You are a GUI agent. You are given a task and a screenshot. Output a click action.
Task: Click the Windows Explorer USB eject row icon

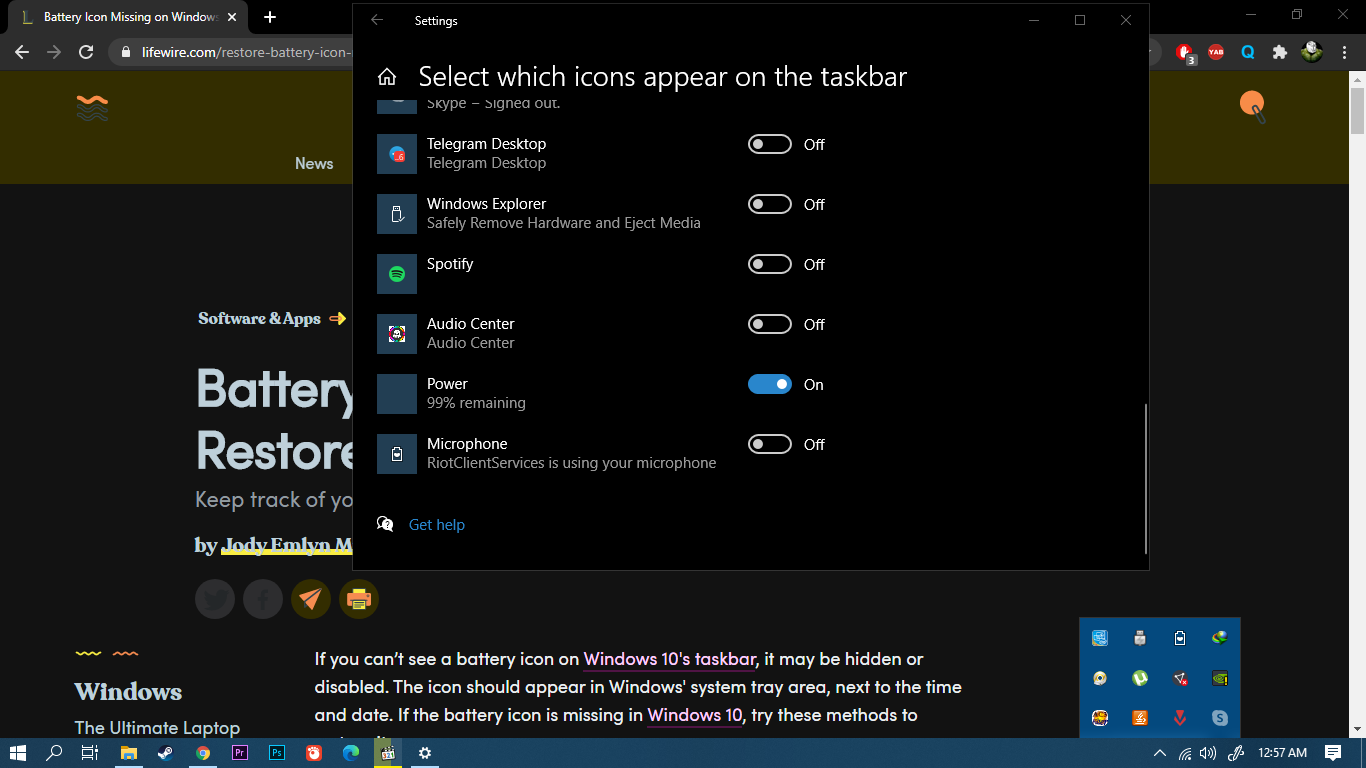pos(397,214)
